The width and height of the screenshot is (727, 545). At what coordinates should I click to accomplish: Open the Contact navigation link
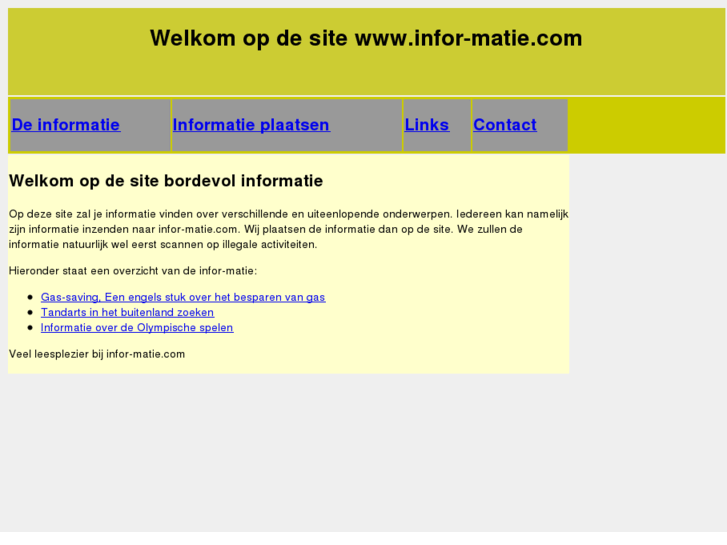tap(505, 125)
